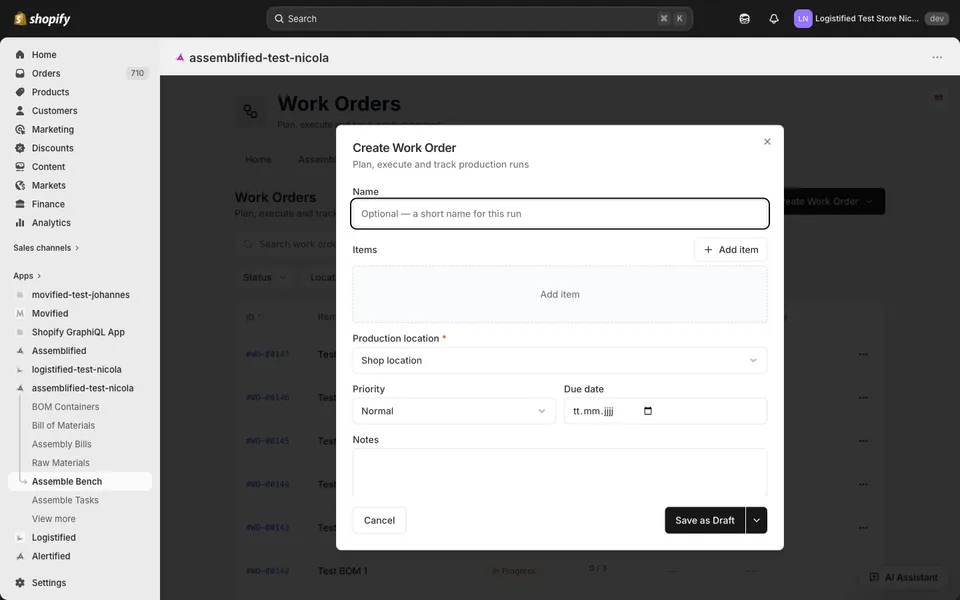Screen dimensions: 960x600
Task: Expand the Apps section
Action: coord(28,276)
